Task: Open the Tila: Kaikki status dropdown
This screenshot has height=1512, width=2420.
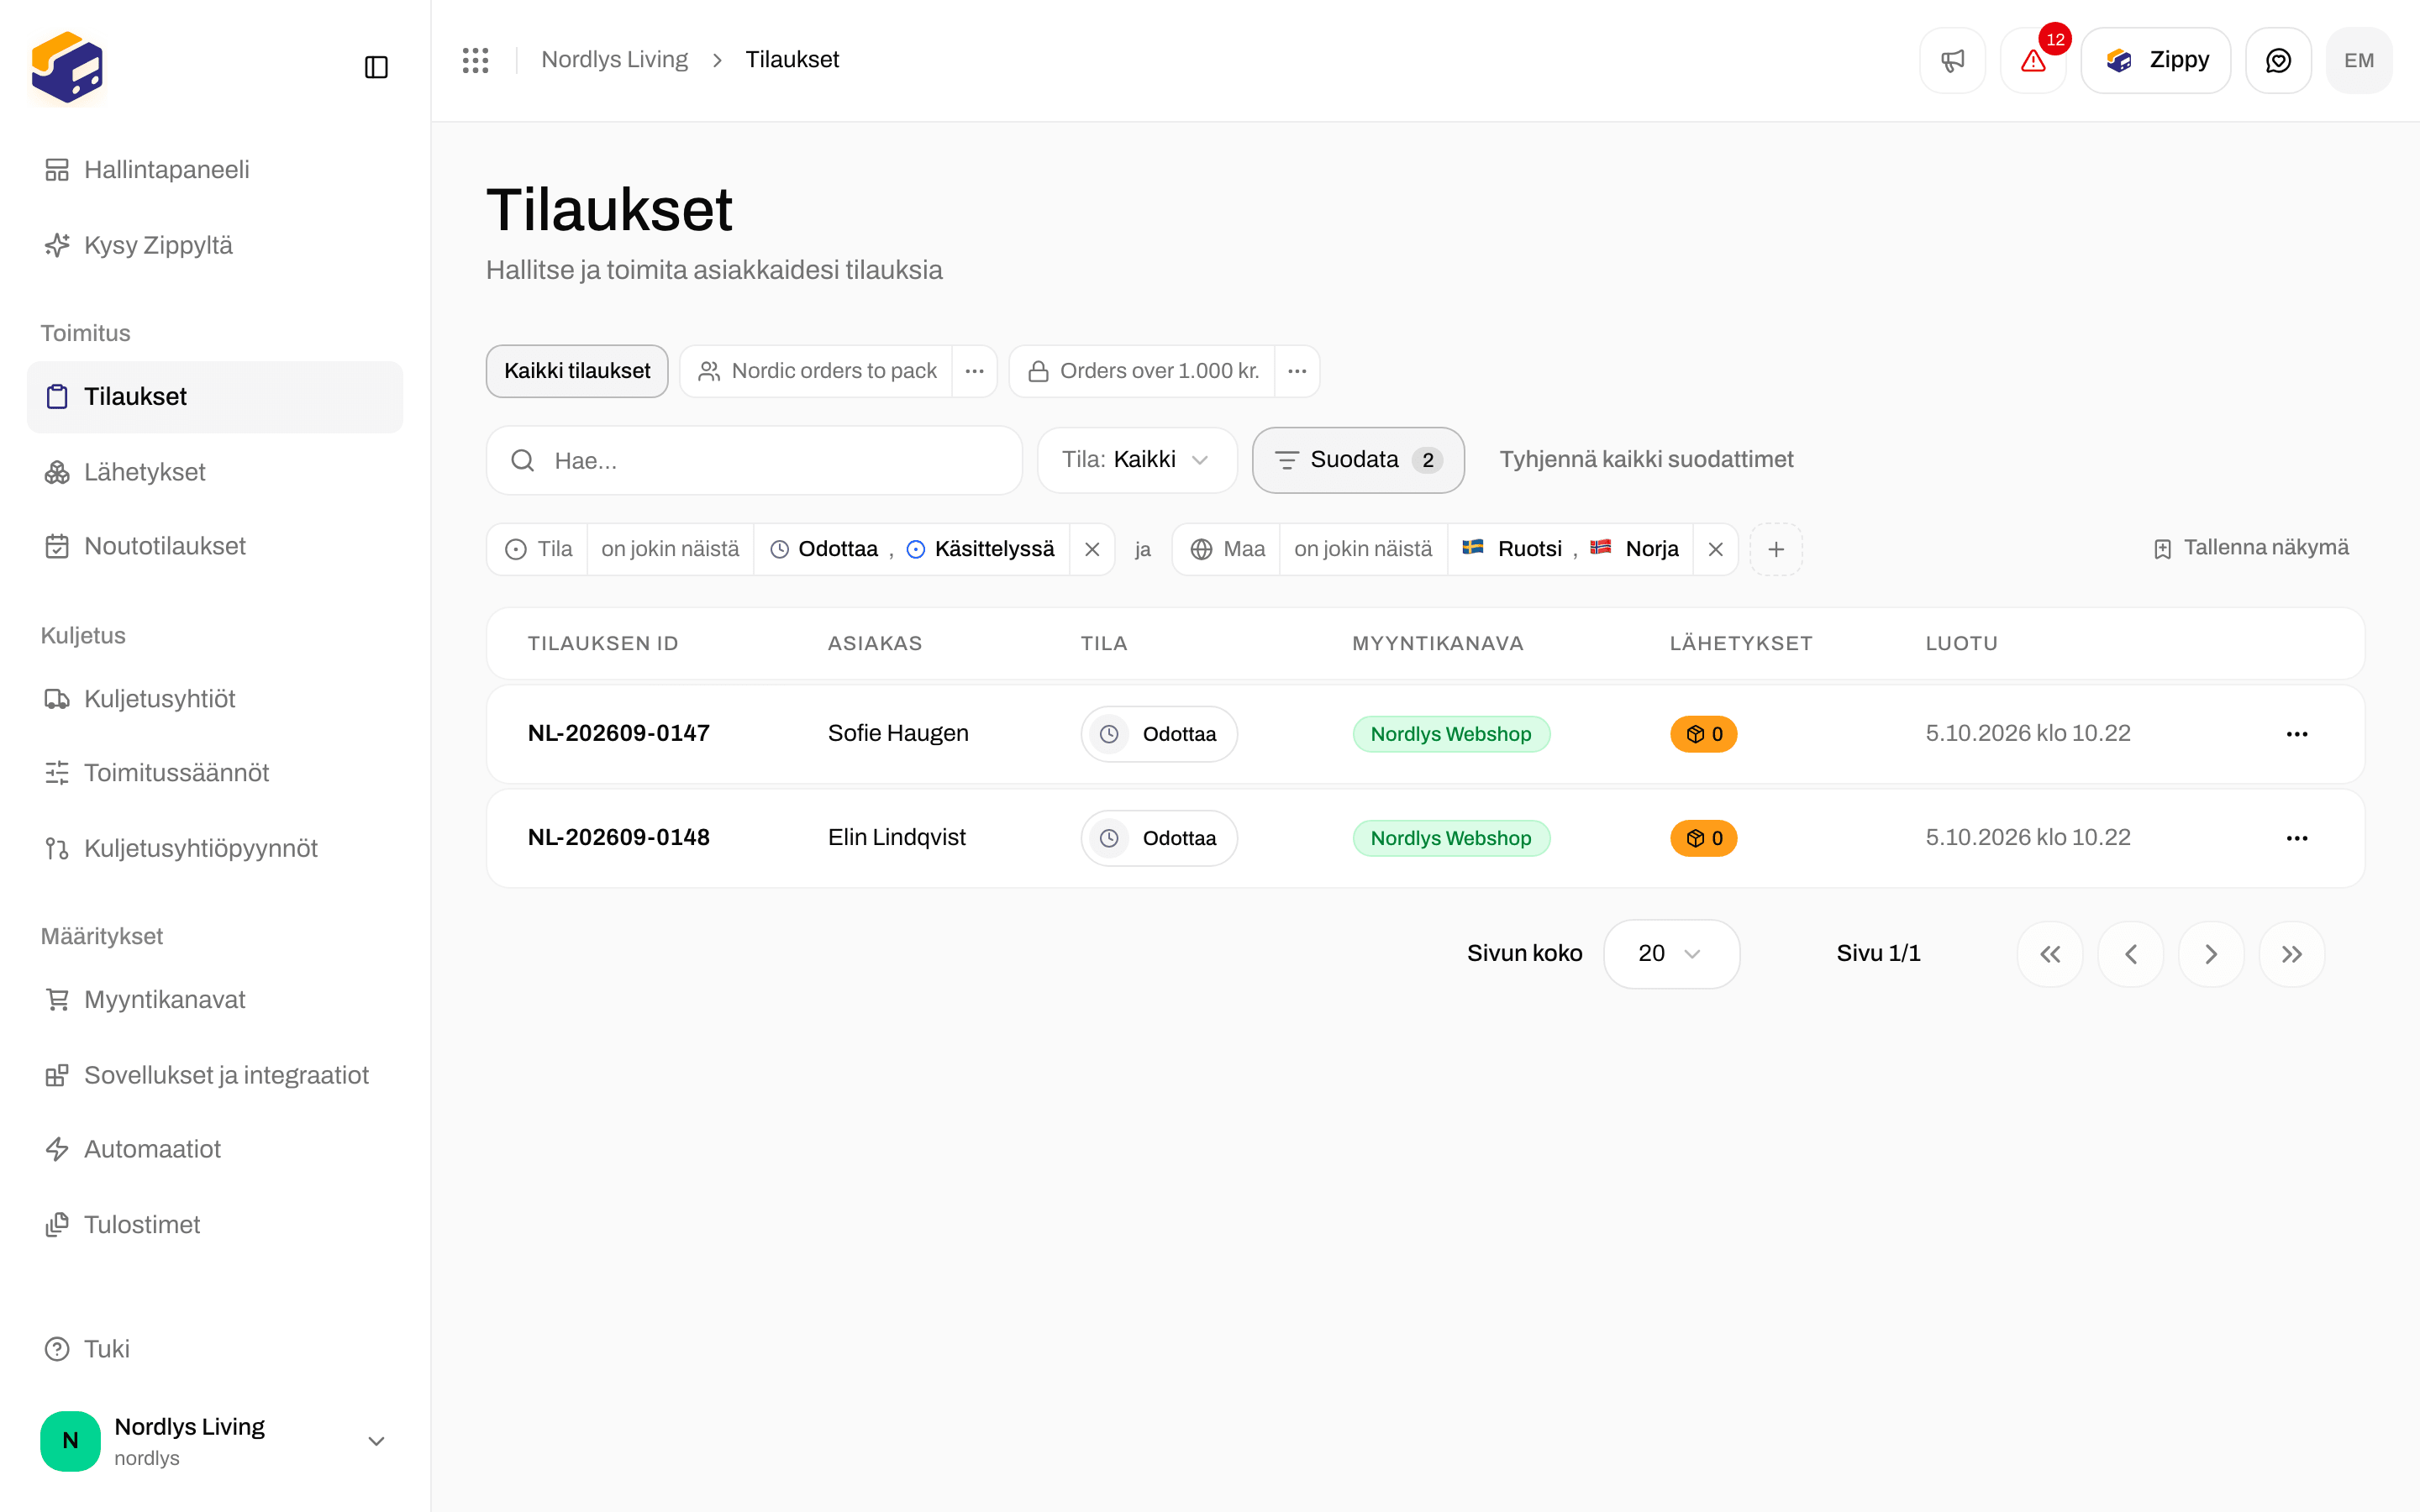Action: [1137, 460]
